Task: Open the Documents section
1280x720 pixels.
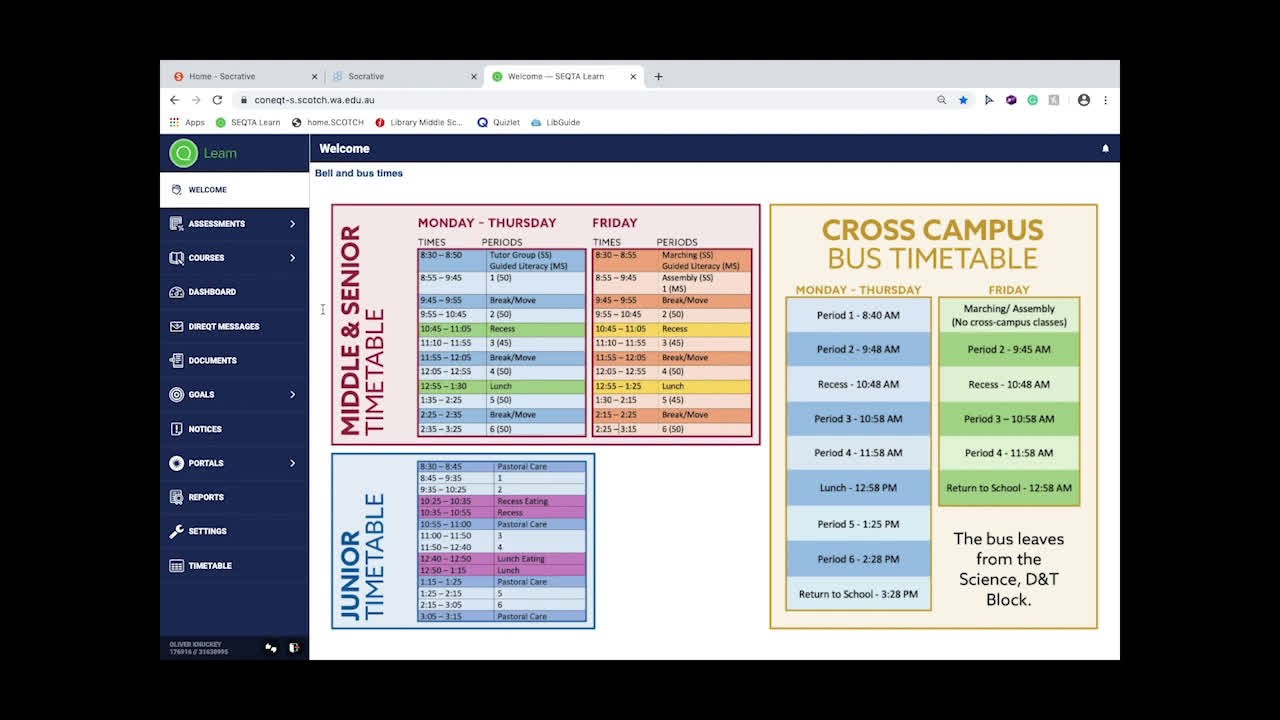Action: [177, 360]
